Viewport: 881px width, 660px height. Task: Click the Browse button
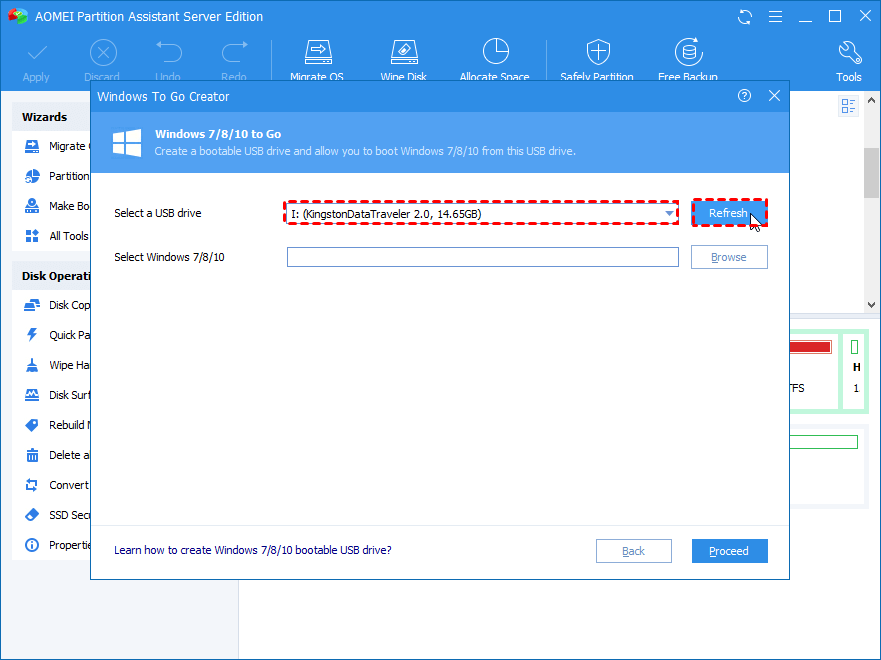click(729, 257)
